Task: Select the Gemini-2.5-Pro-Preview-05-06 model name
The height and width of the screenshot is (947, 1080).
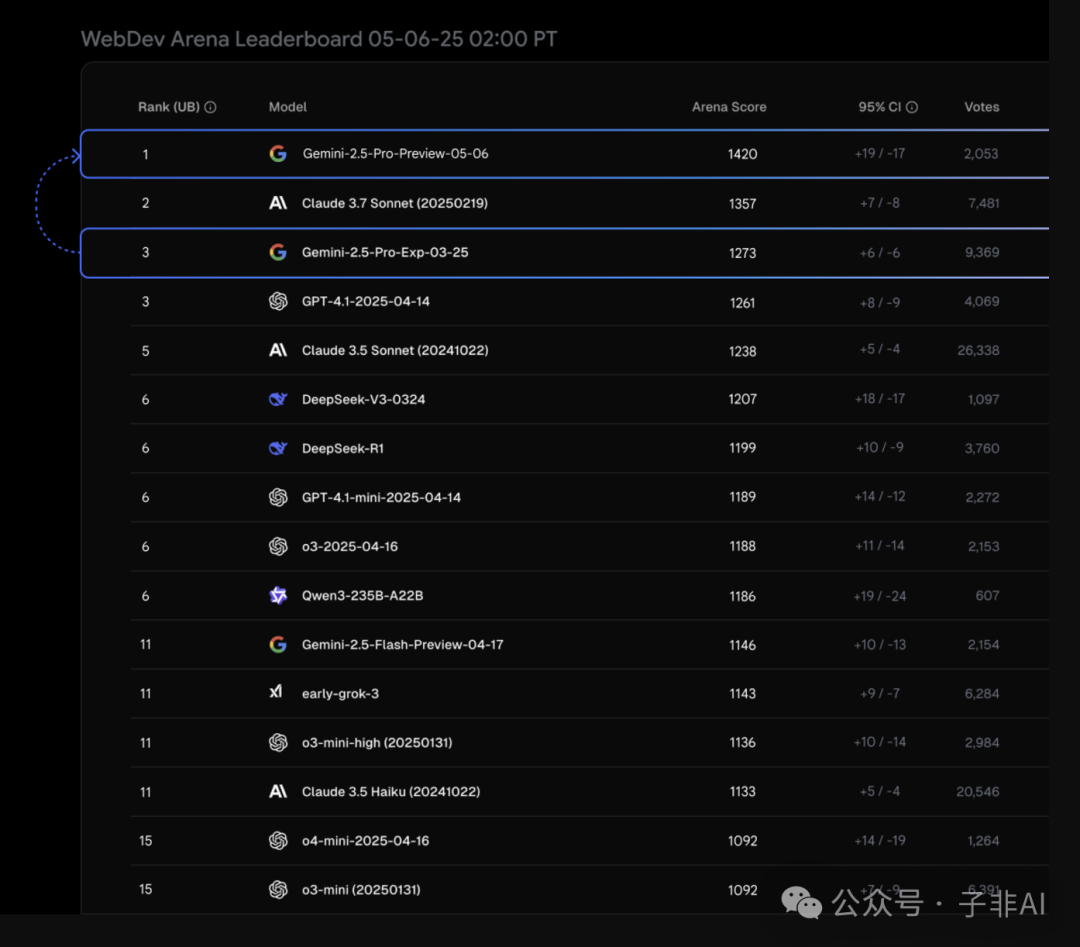Action: tap(395, 154)
